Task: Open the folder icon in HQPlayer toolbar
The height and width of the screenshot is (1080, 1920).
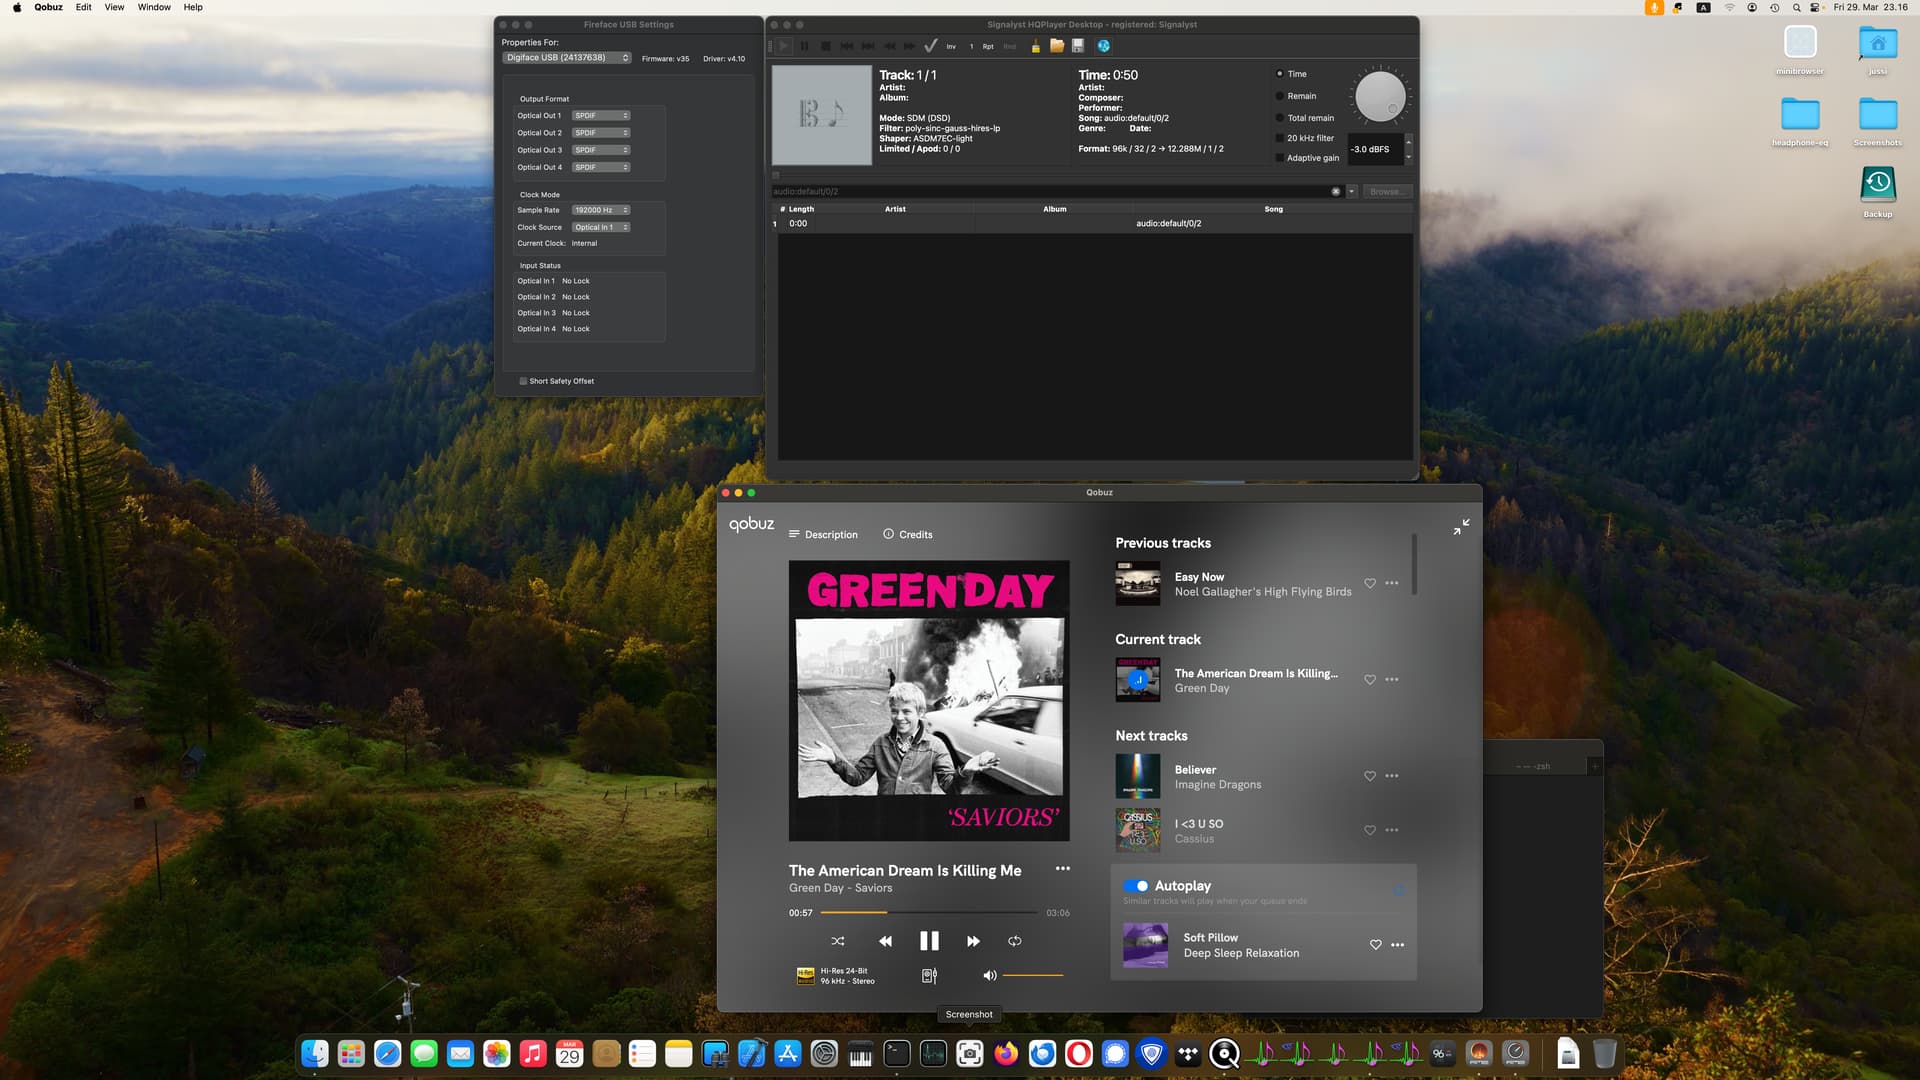Action: point(1057,46)
